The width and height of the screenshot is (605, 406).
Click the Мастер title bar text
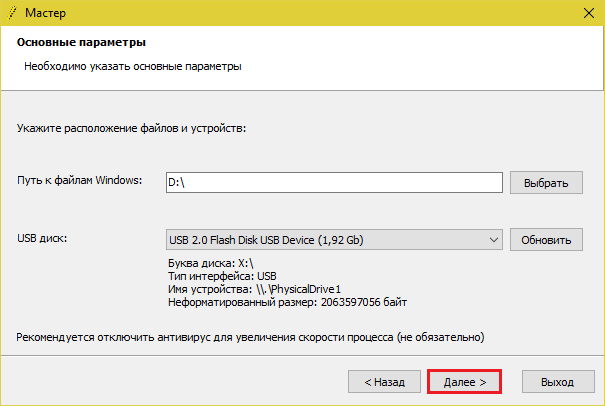pos(47,14)
